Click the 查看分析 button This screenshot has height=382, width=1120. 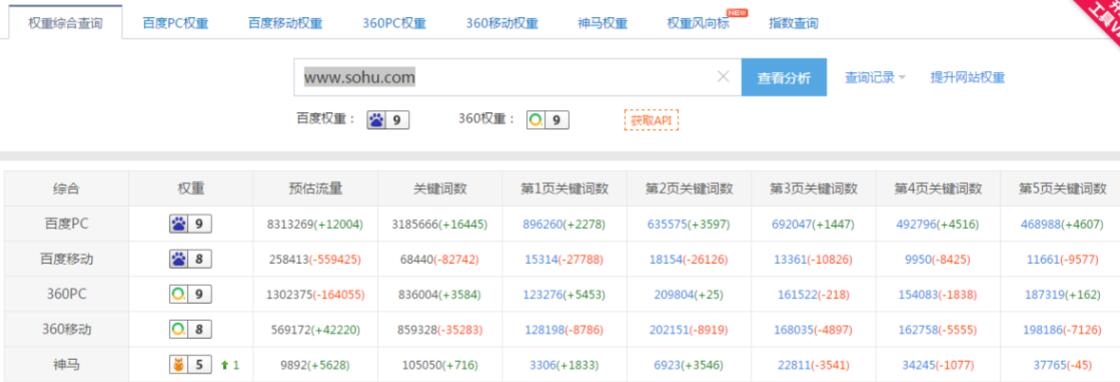tap(784, 77)
